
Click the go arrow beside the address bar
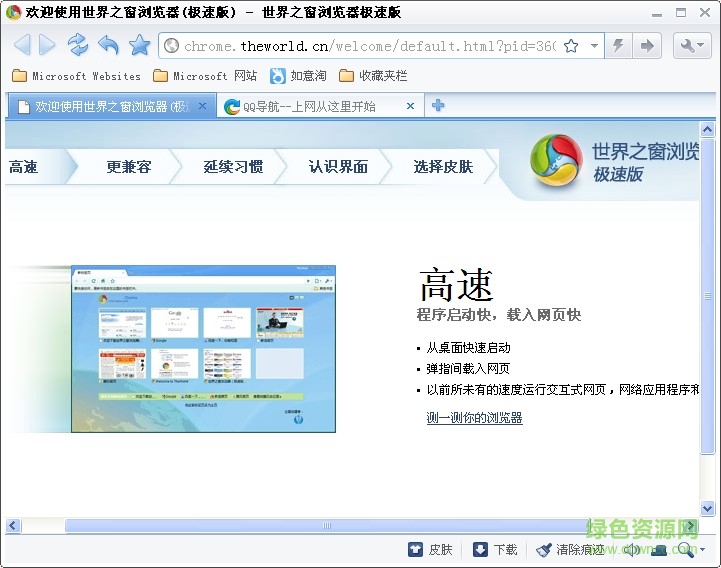click(648, 46)
